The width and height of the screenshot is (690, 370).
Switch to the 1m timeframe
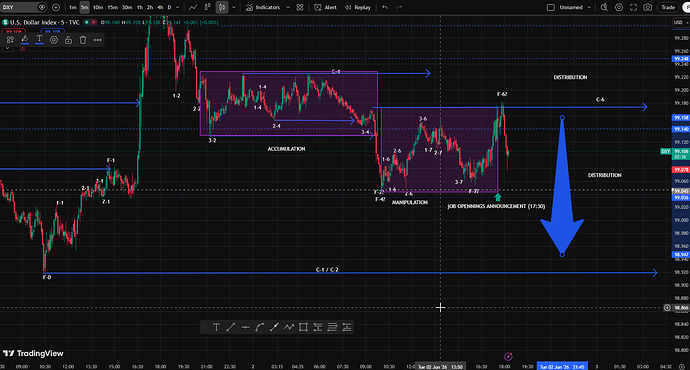pos(73,7)
